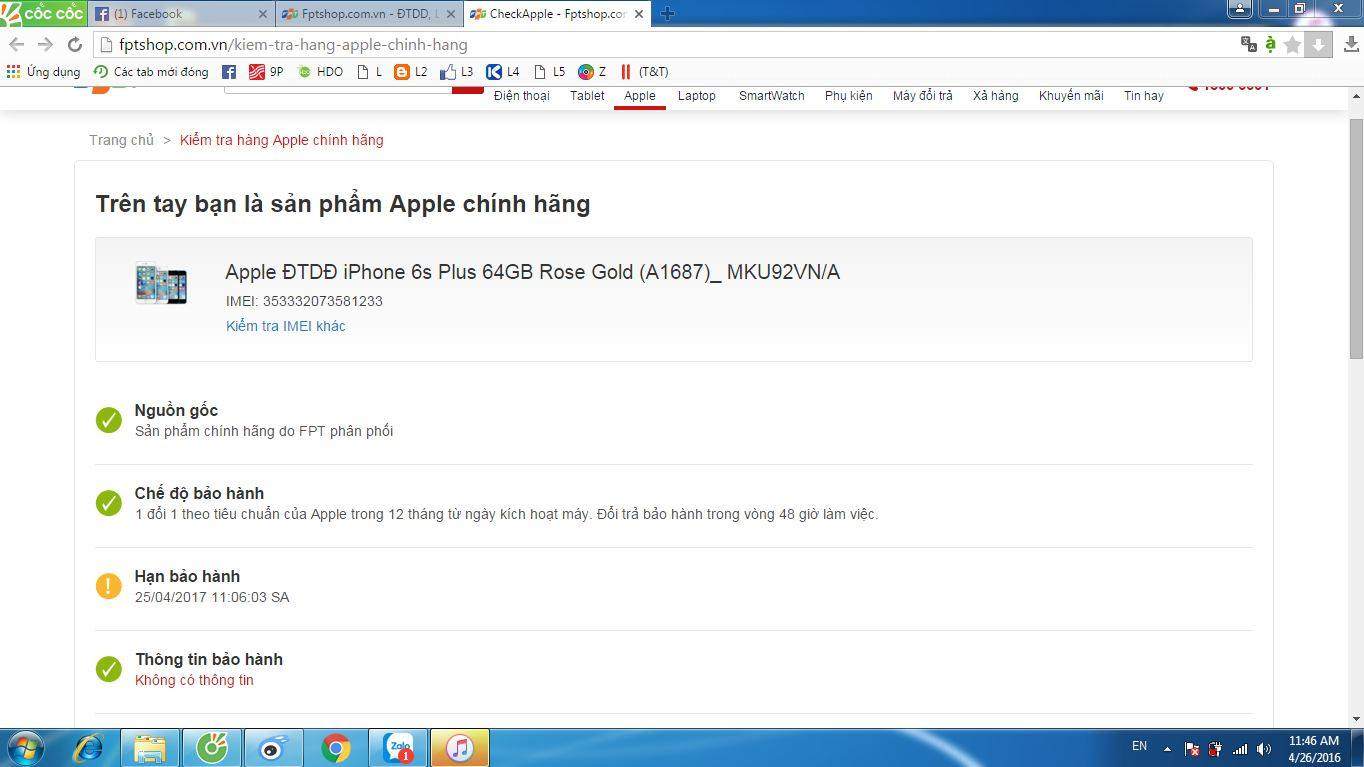1364x767 pixels.
Task: Open the (T&T) bookmark
Action: click(x=644, y=72)
